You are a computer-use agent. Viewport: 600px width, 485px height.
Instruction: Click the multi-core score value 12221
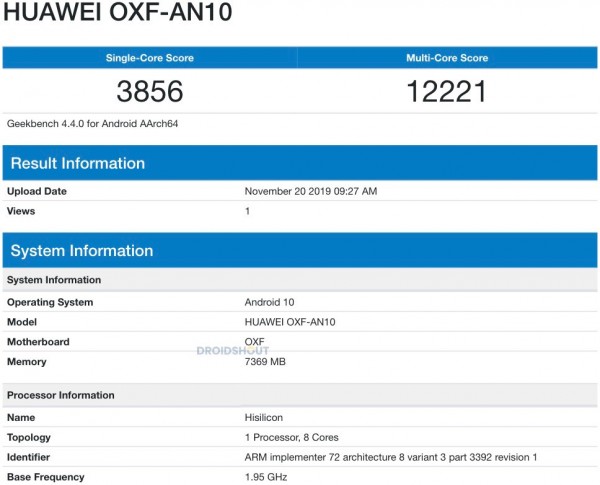(446, 92)
